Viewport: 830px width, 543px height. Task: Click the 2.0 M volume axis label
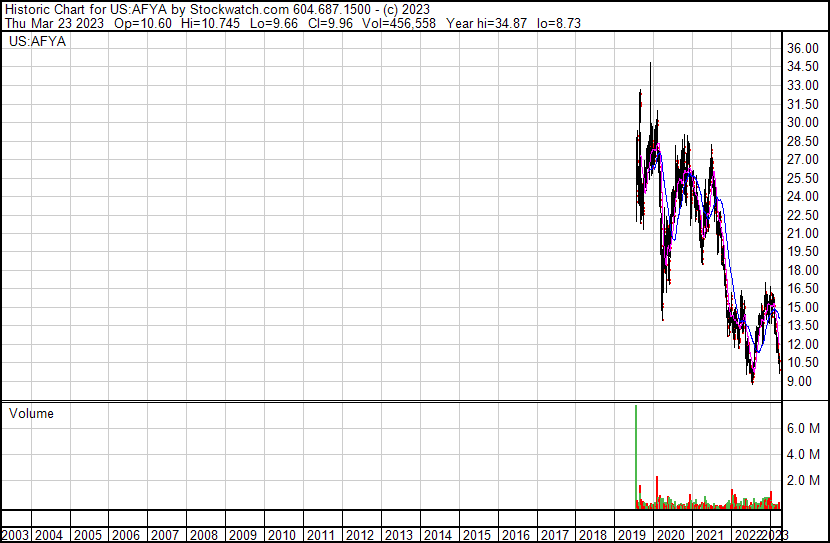pos(803,481)
